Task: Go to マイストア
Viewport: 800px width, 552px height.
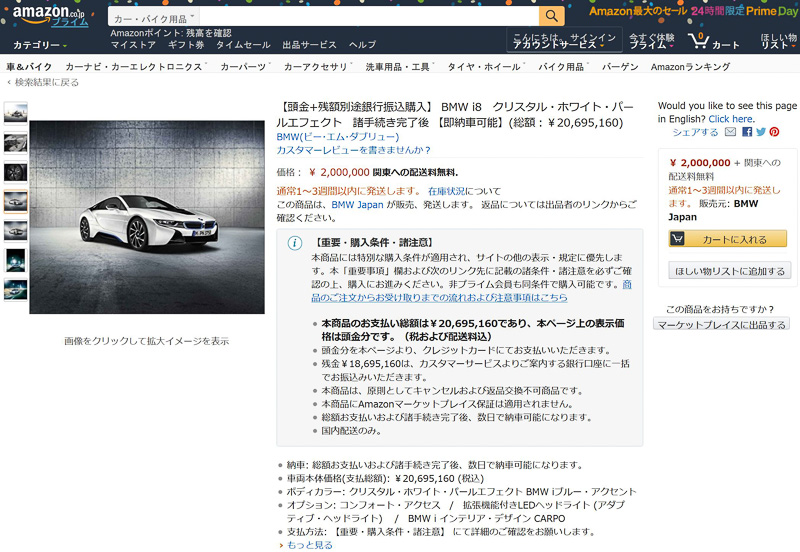Action: coord(133,45)
